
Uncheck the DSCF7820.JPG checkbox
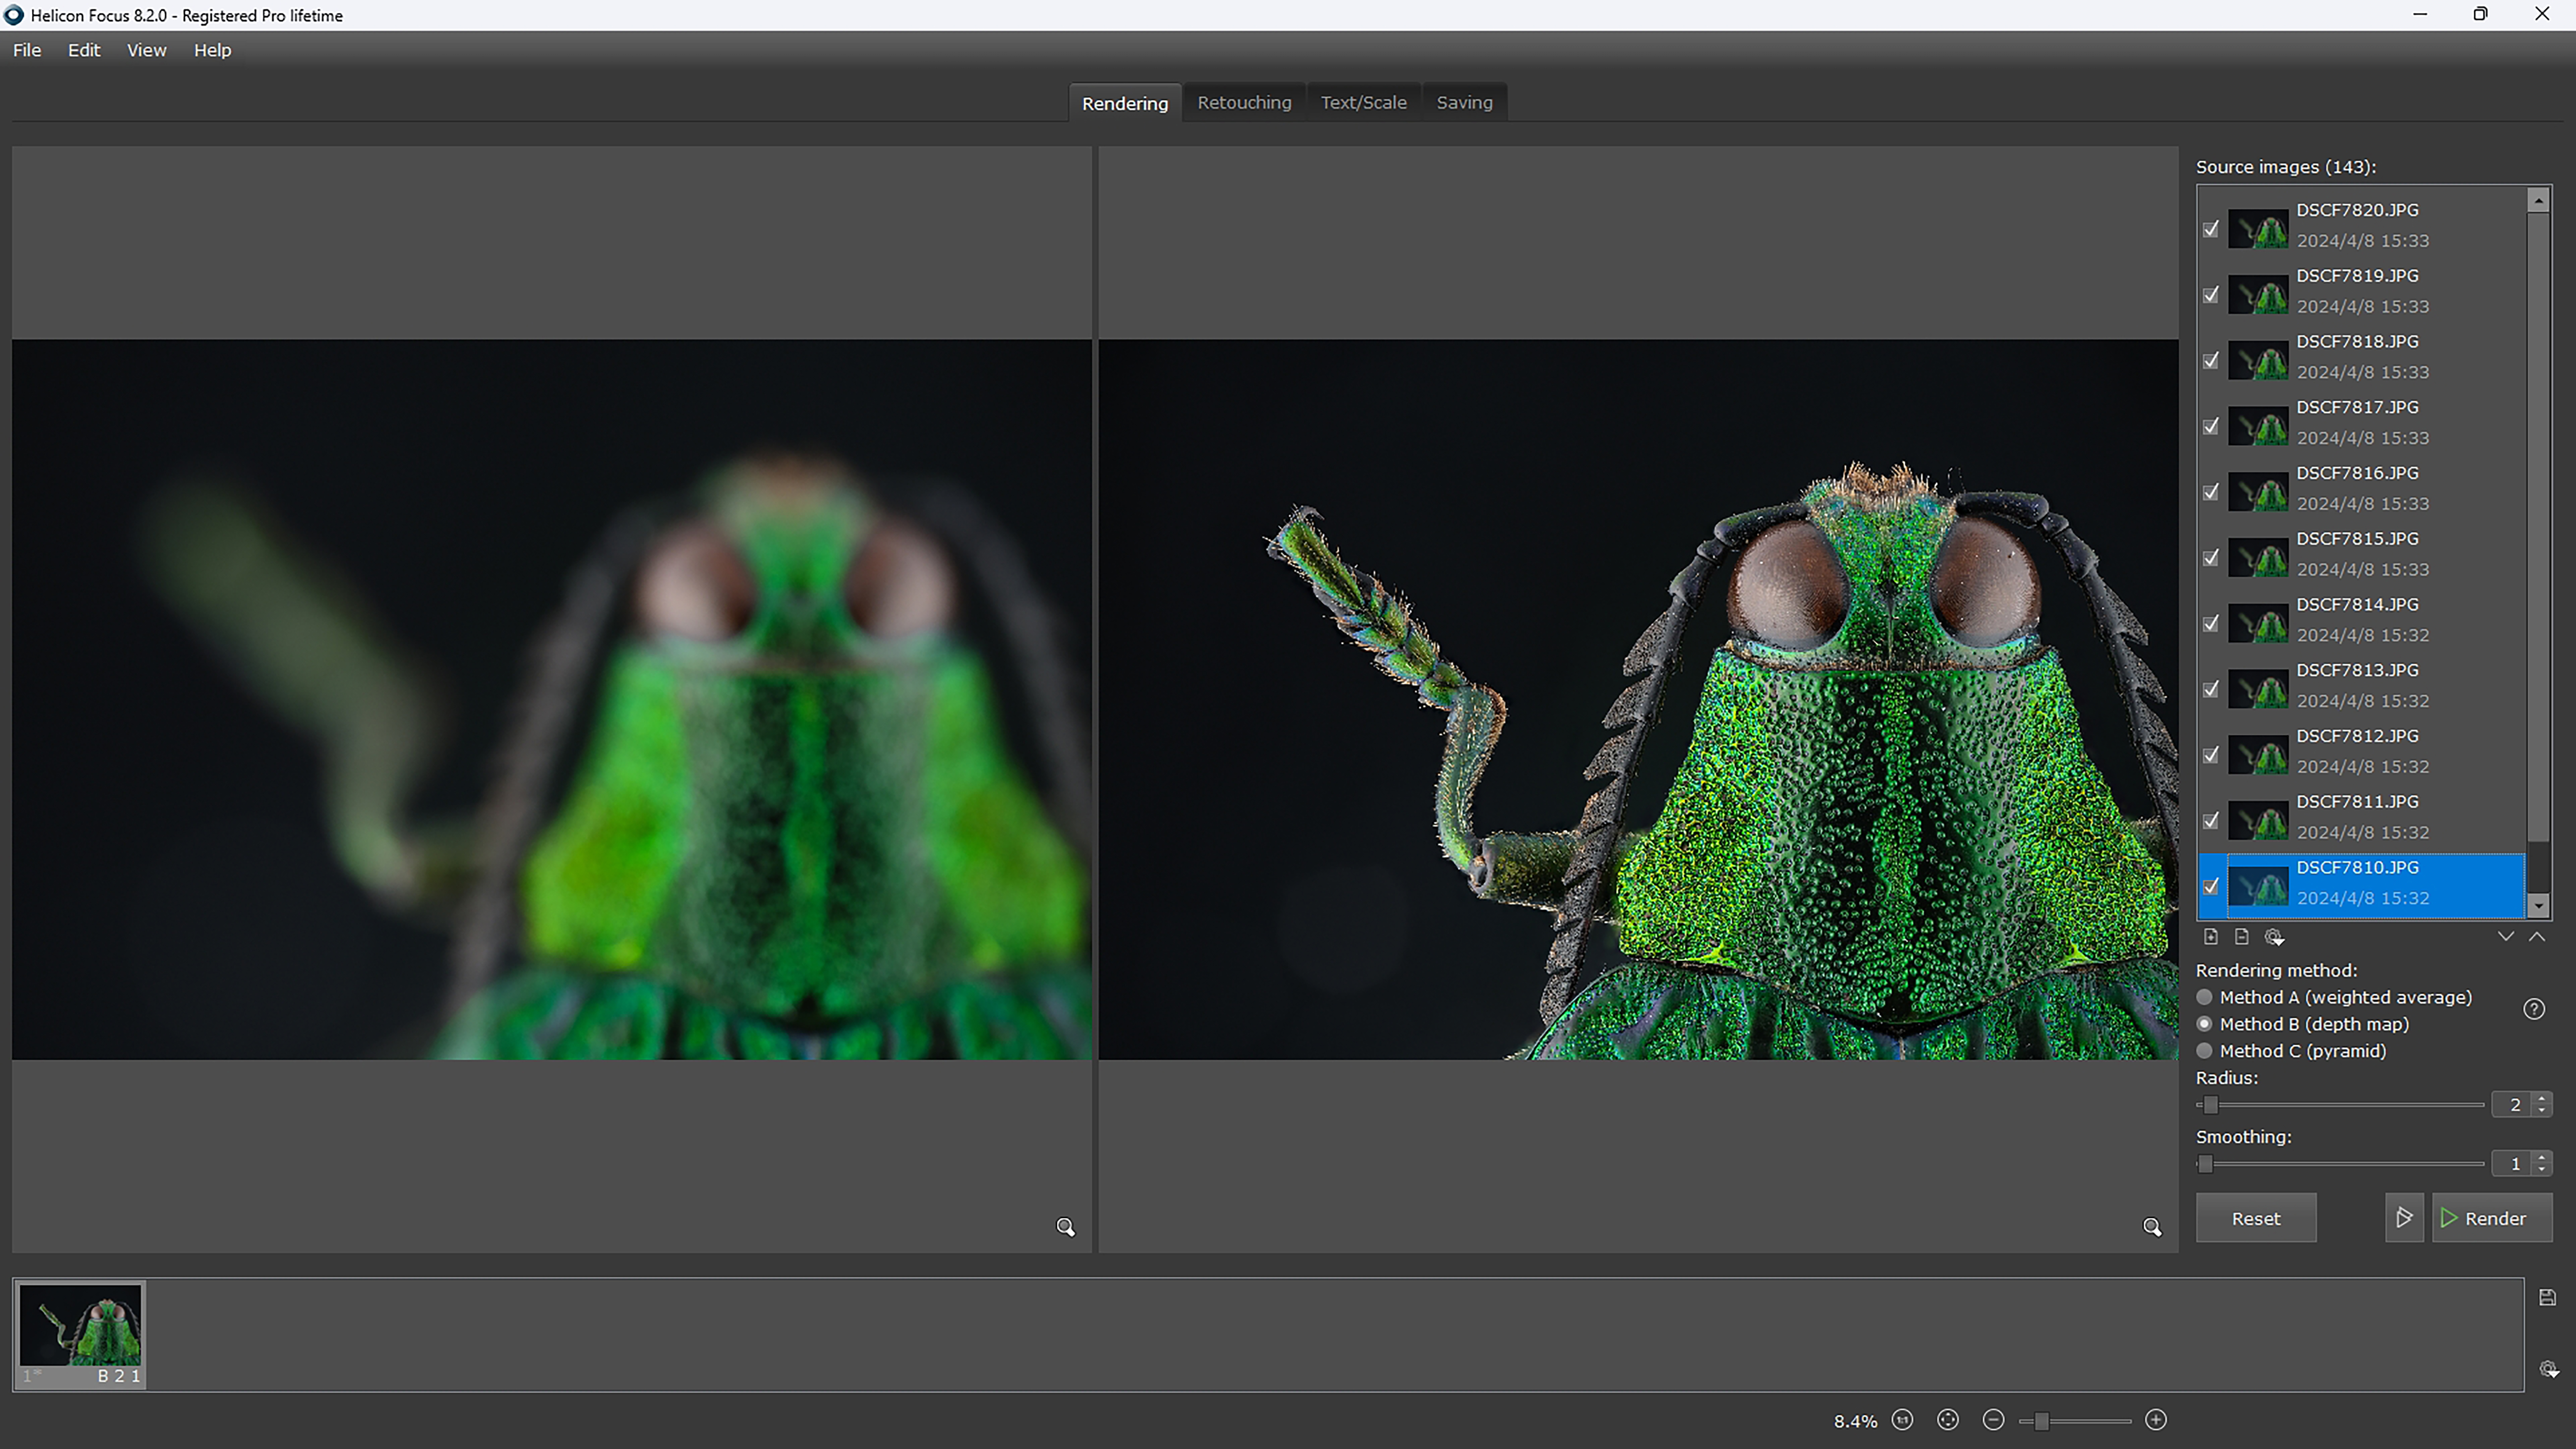pos(2211,229)
